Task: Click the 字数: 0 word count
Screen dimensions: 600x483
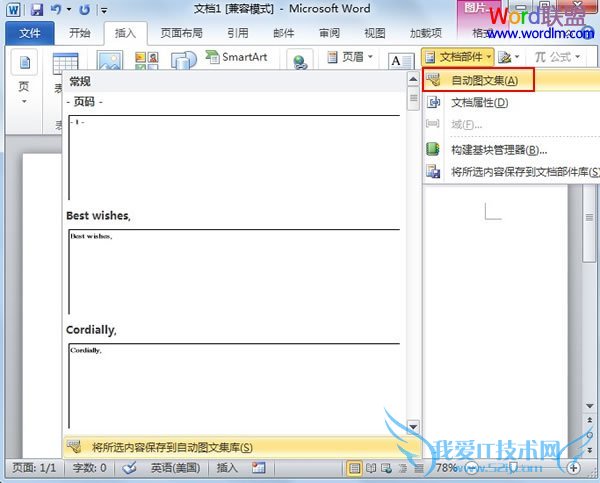Action: (x=89, y=468)
